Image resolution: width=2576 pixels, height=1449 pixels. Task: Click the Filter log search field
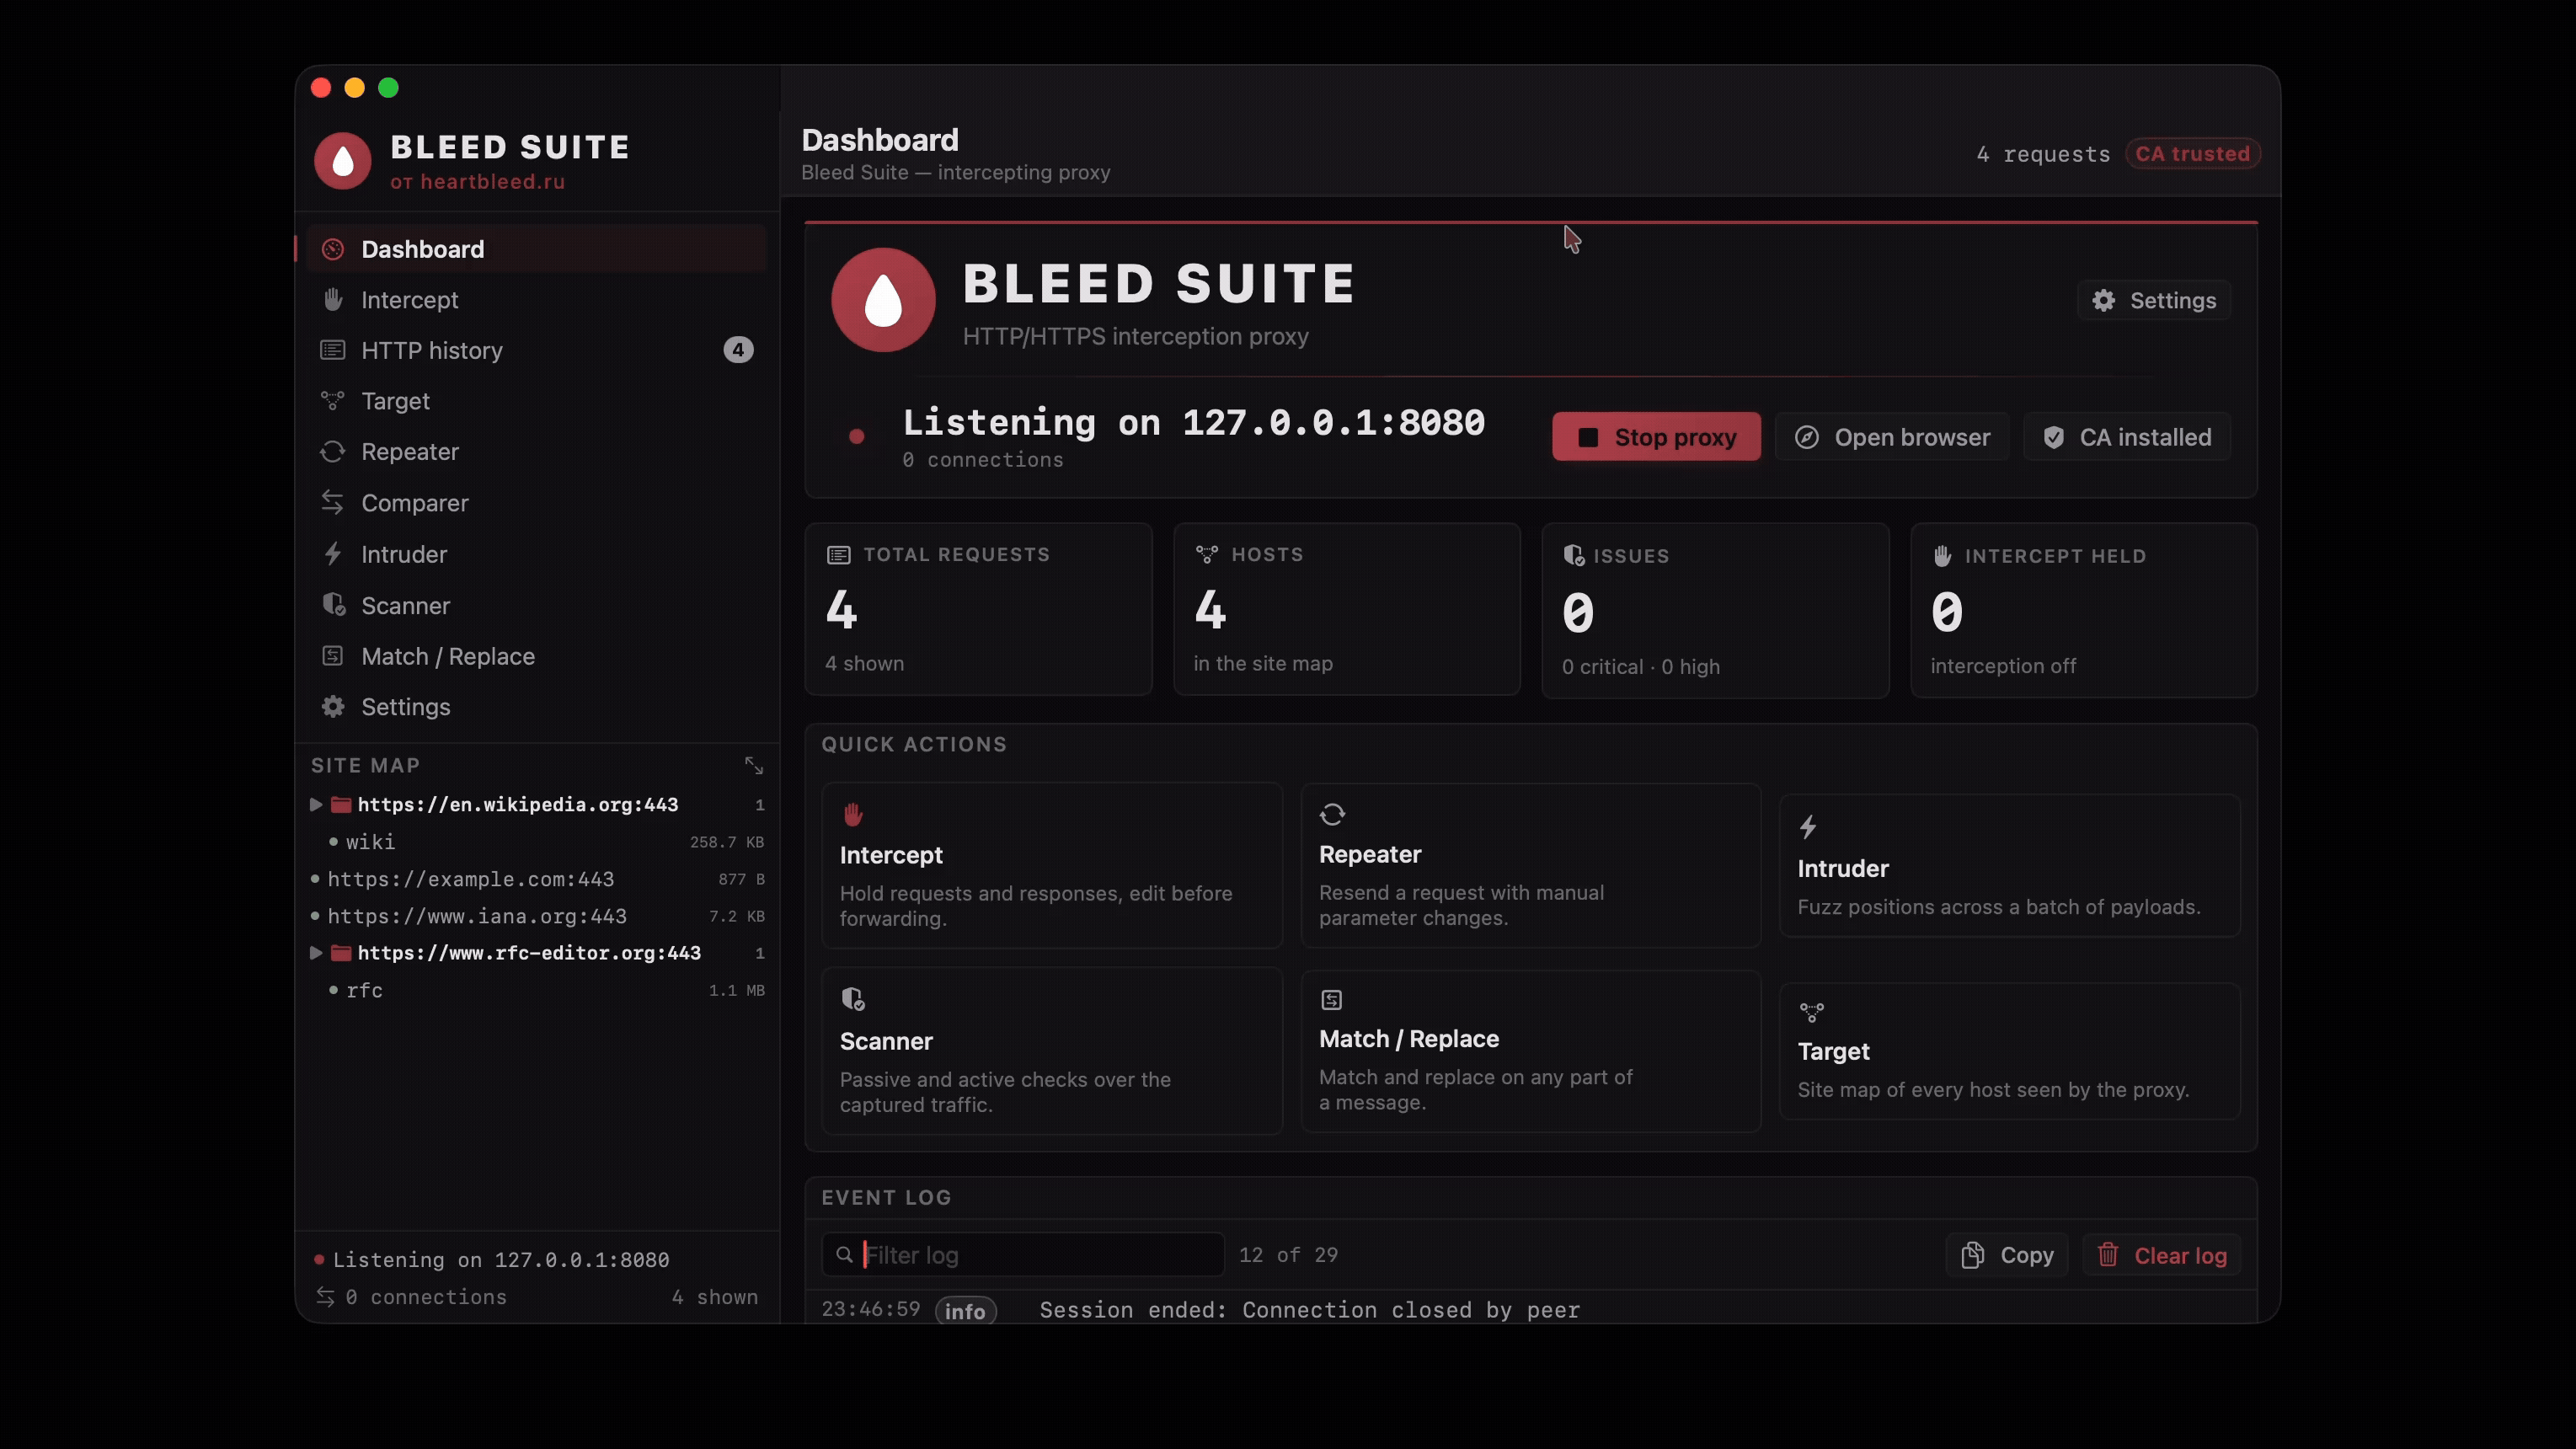tap(1023, 1255)
